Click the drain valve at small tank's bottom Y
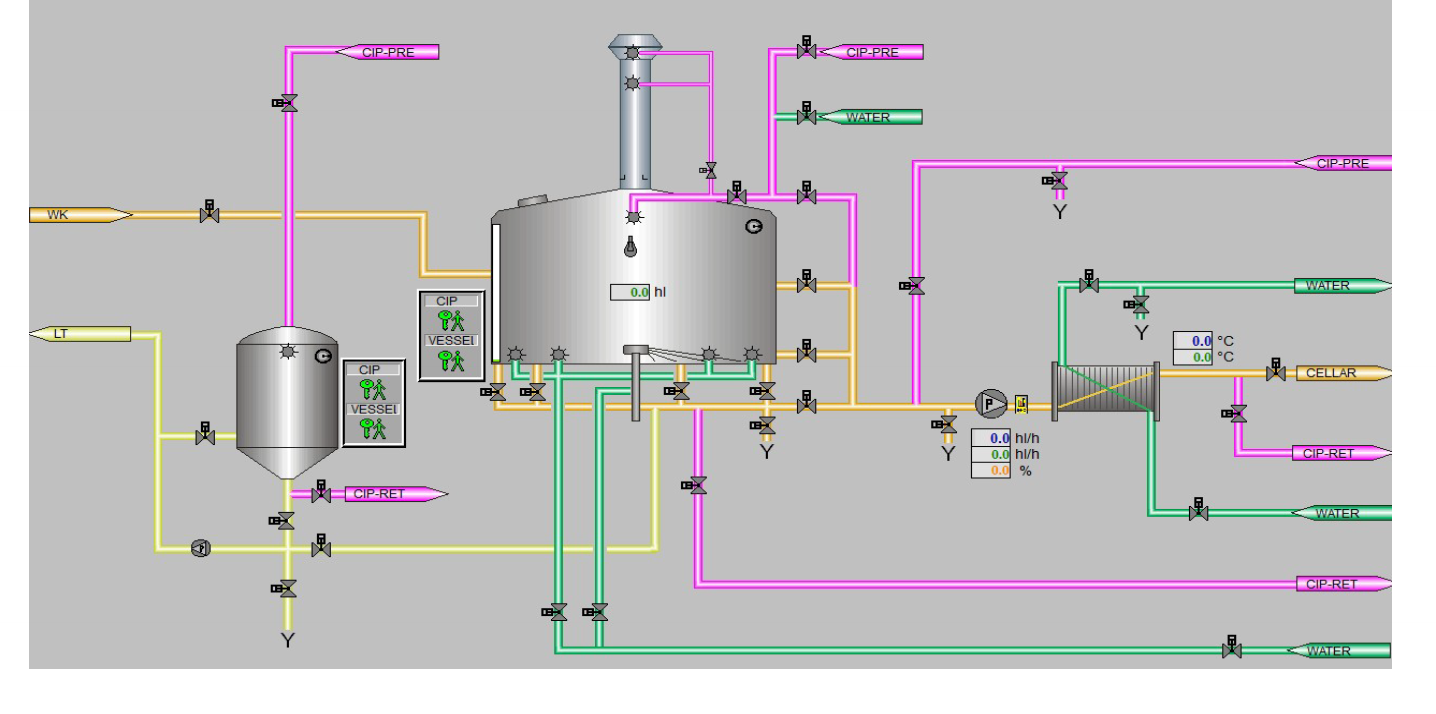Screen dimensions: 1436x714 (284, 589)
